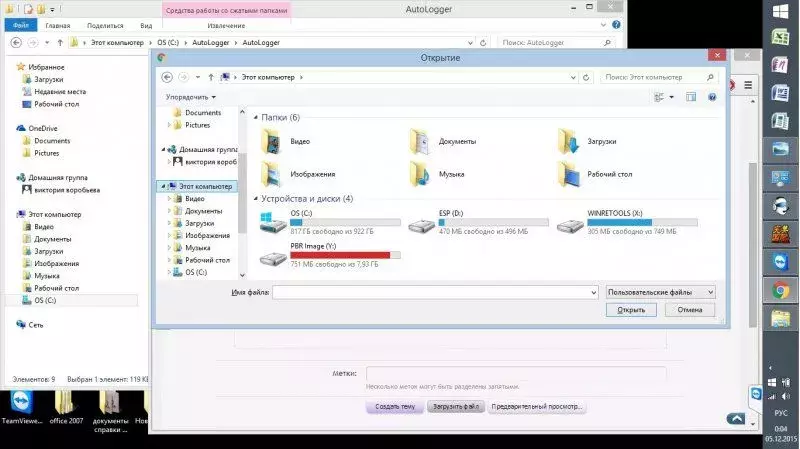Click the Метки input field
800x449 pixels.
(516, 373)
